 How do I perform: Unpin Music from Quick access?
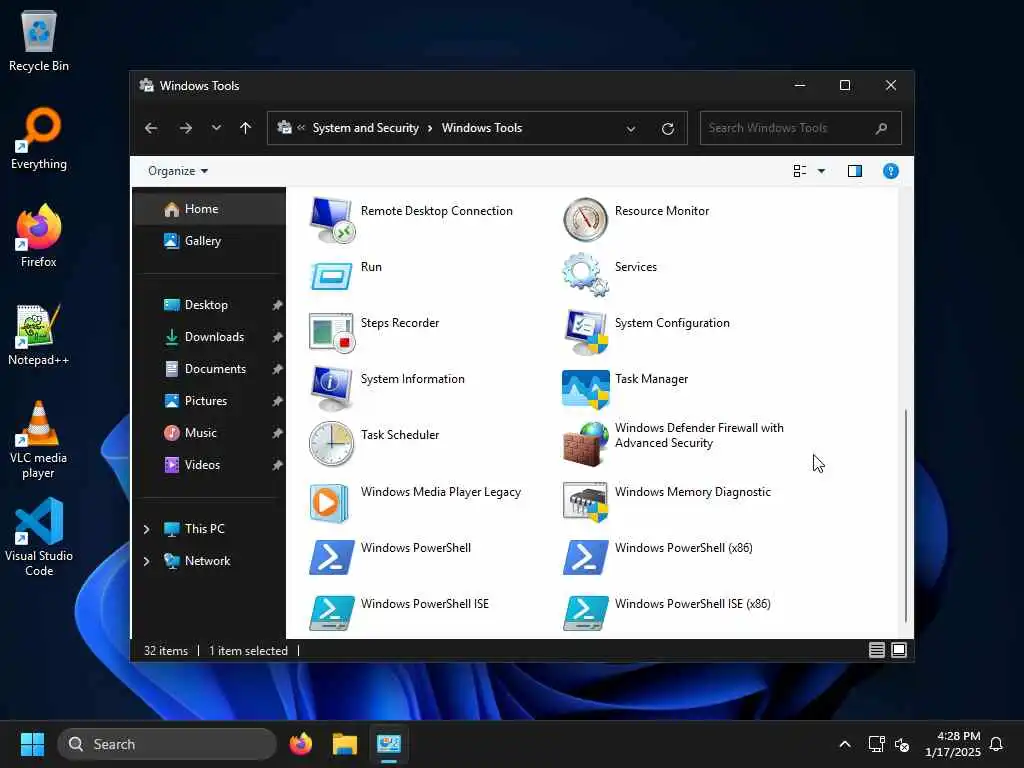[x=277, y=433]
